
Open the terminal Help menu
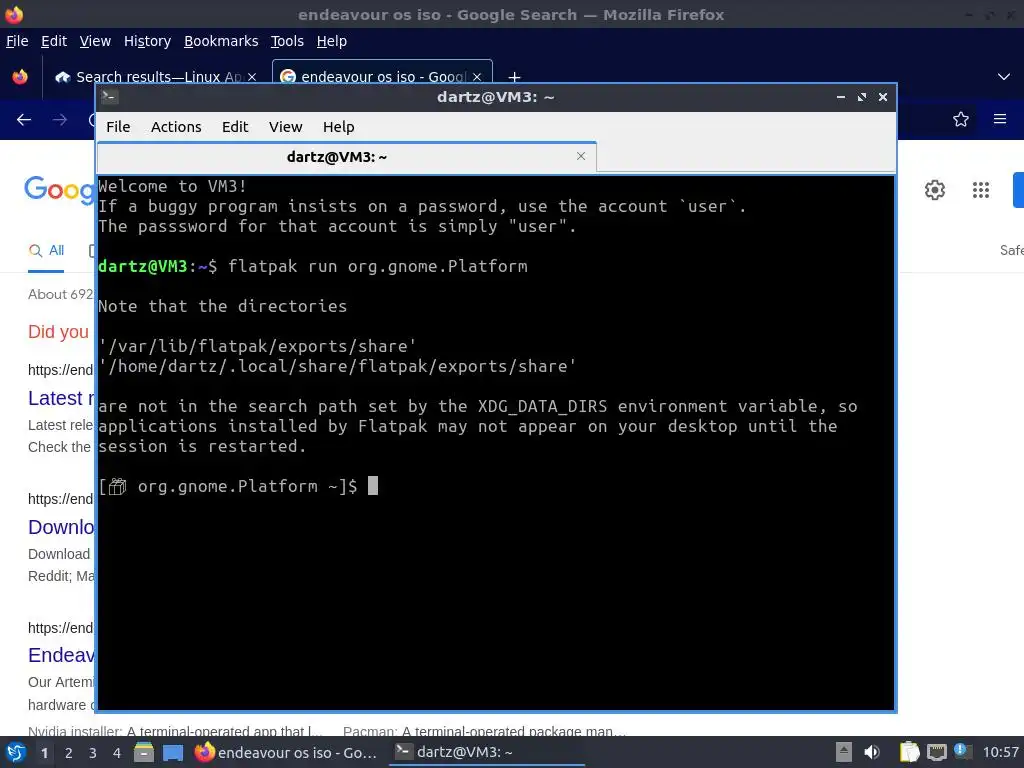[x=338, y=127]
